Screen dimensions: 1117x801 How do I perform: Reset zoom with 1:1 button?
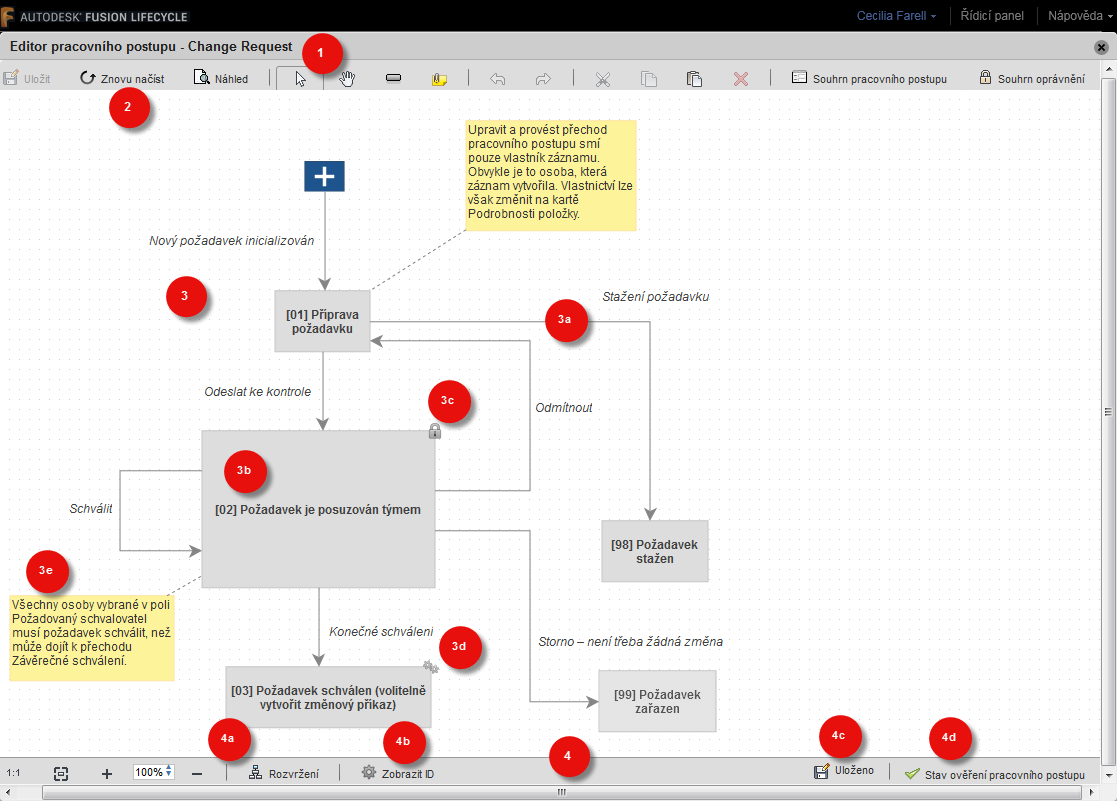(14, 773)
